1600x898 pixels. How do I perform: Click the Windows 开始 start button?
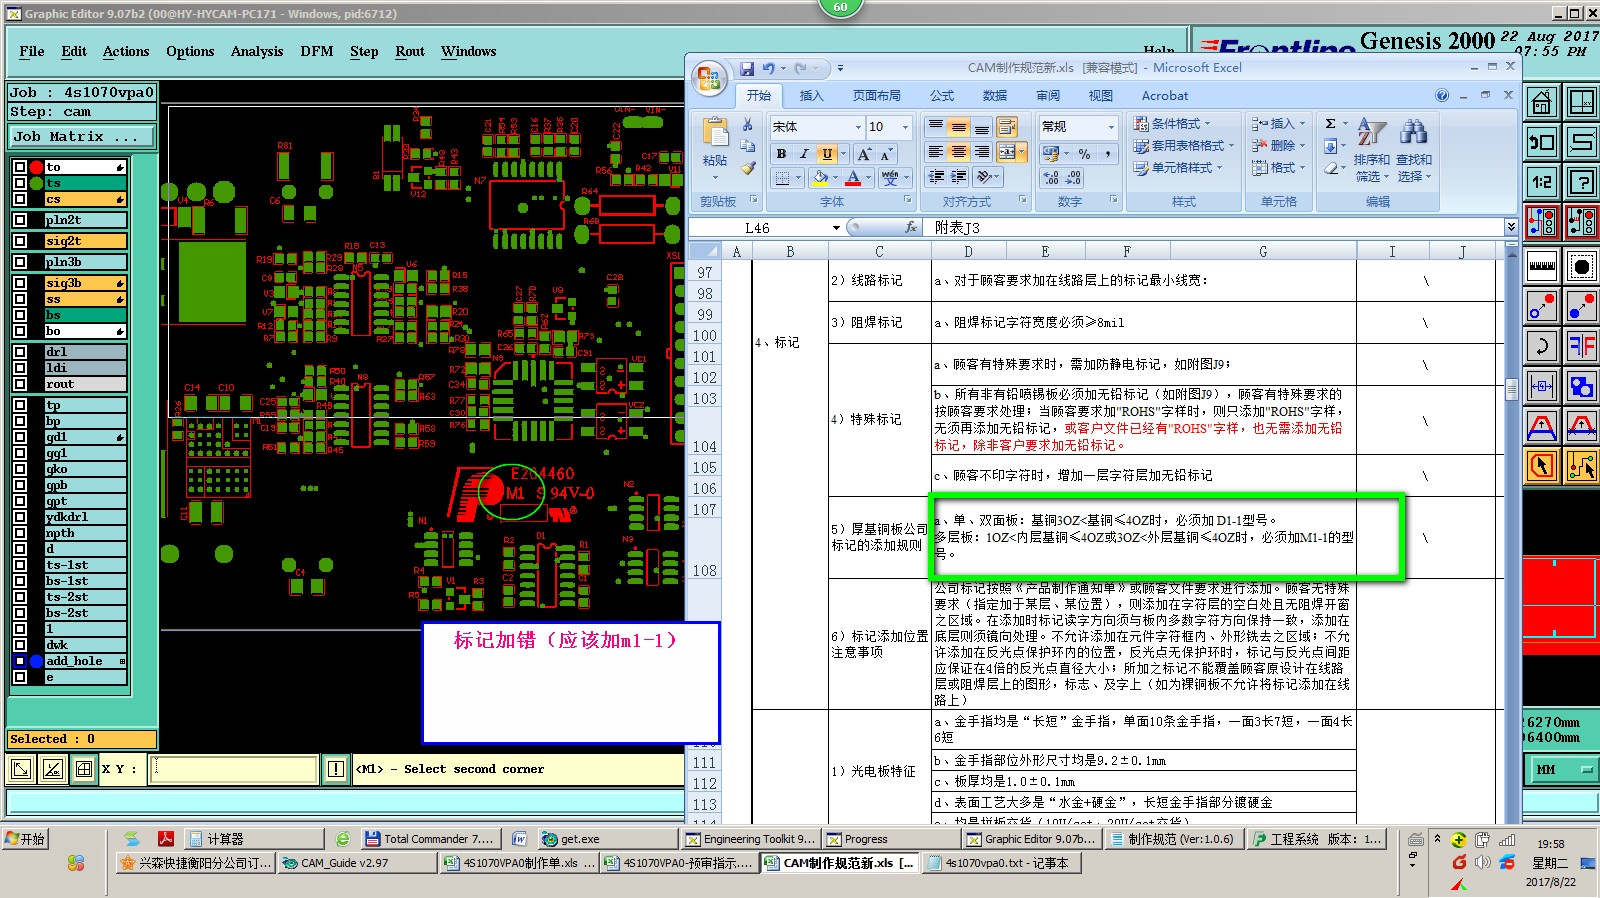tap(26, 839)
